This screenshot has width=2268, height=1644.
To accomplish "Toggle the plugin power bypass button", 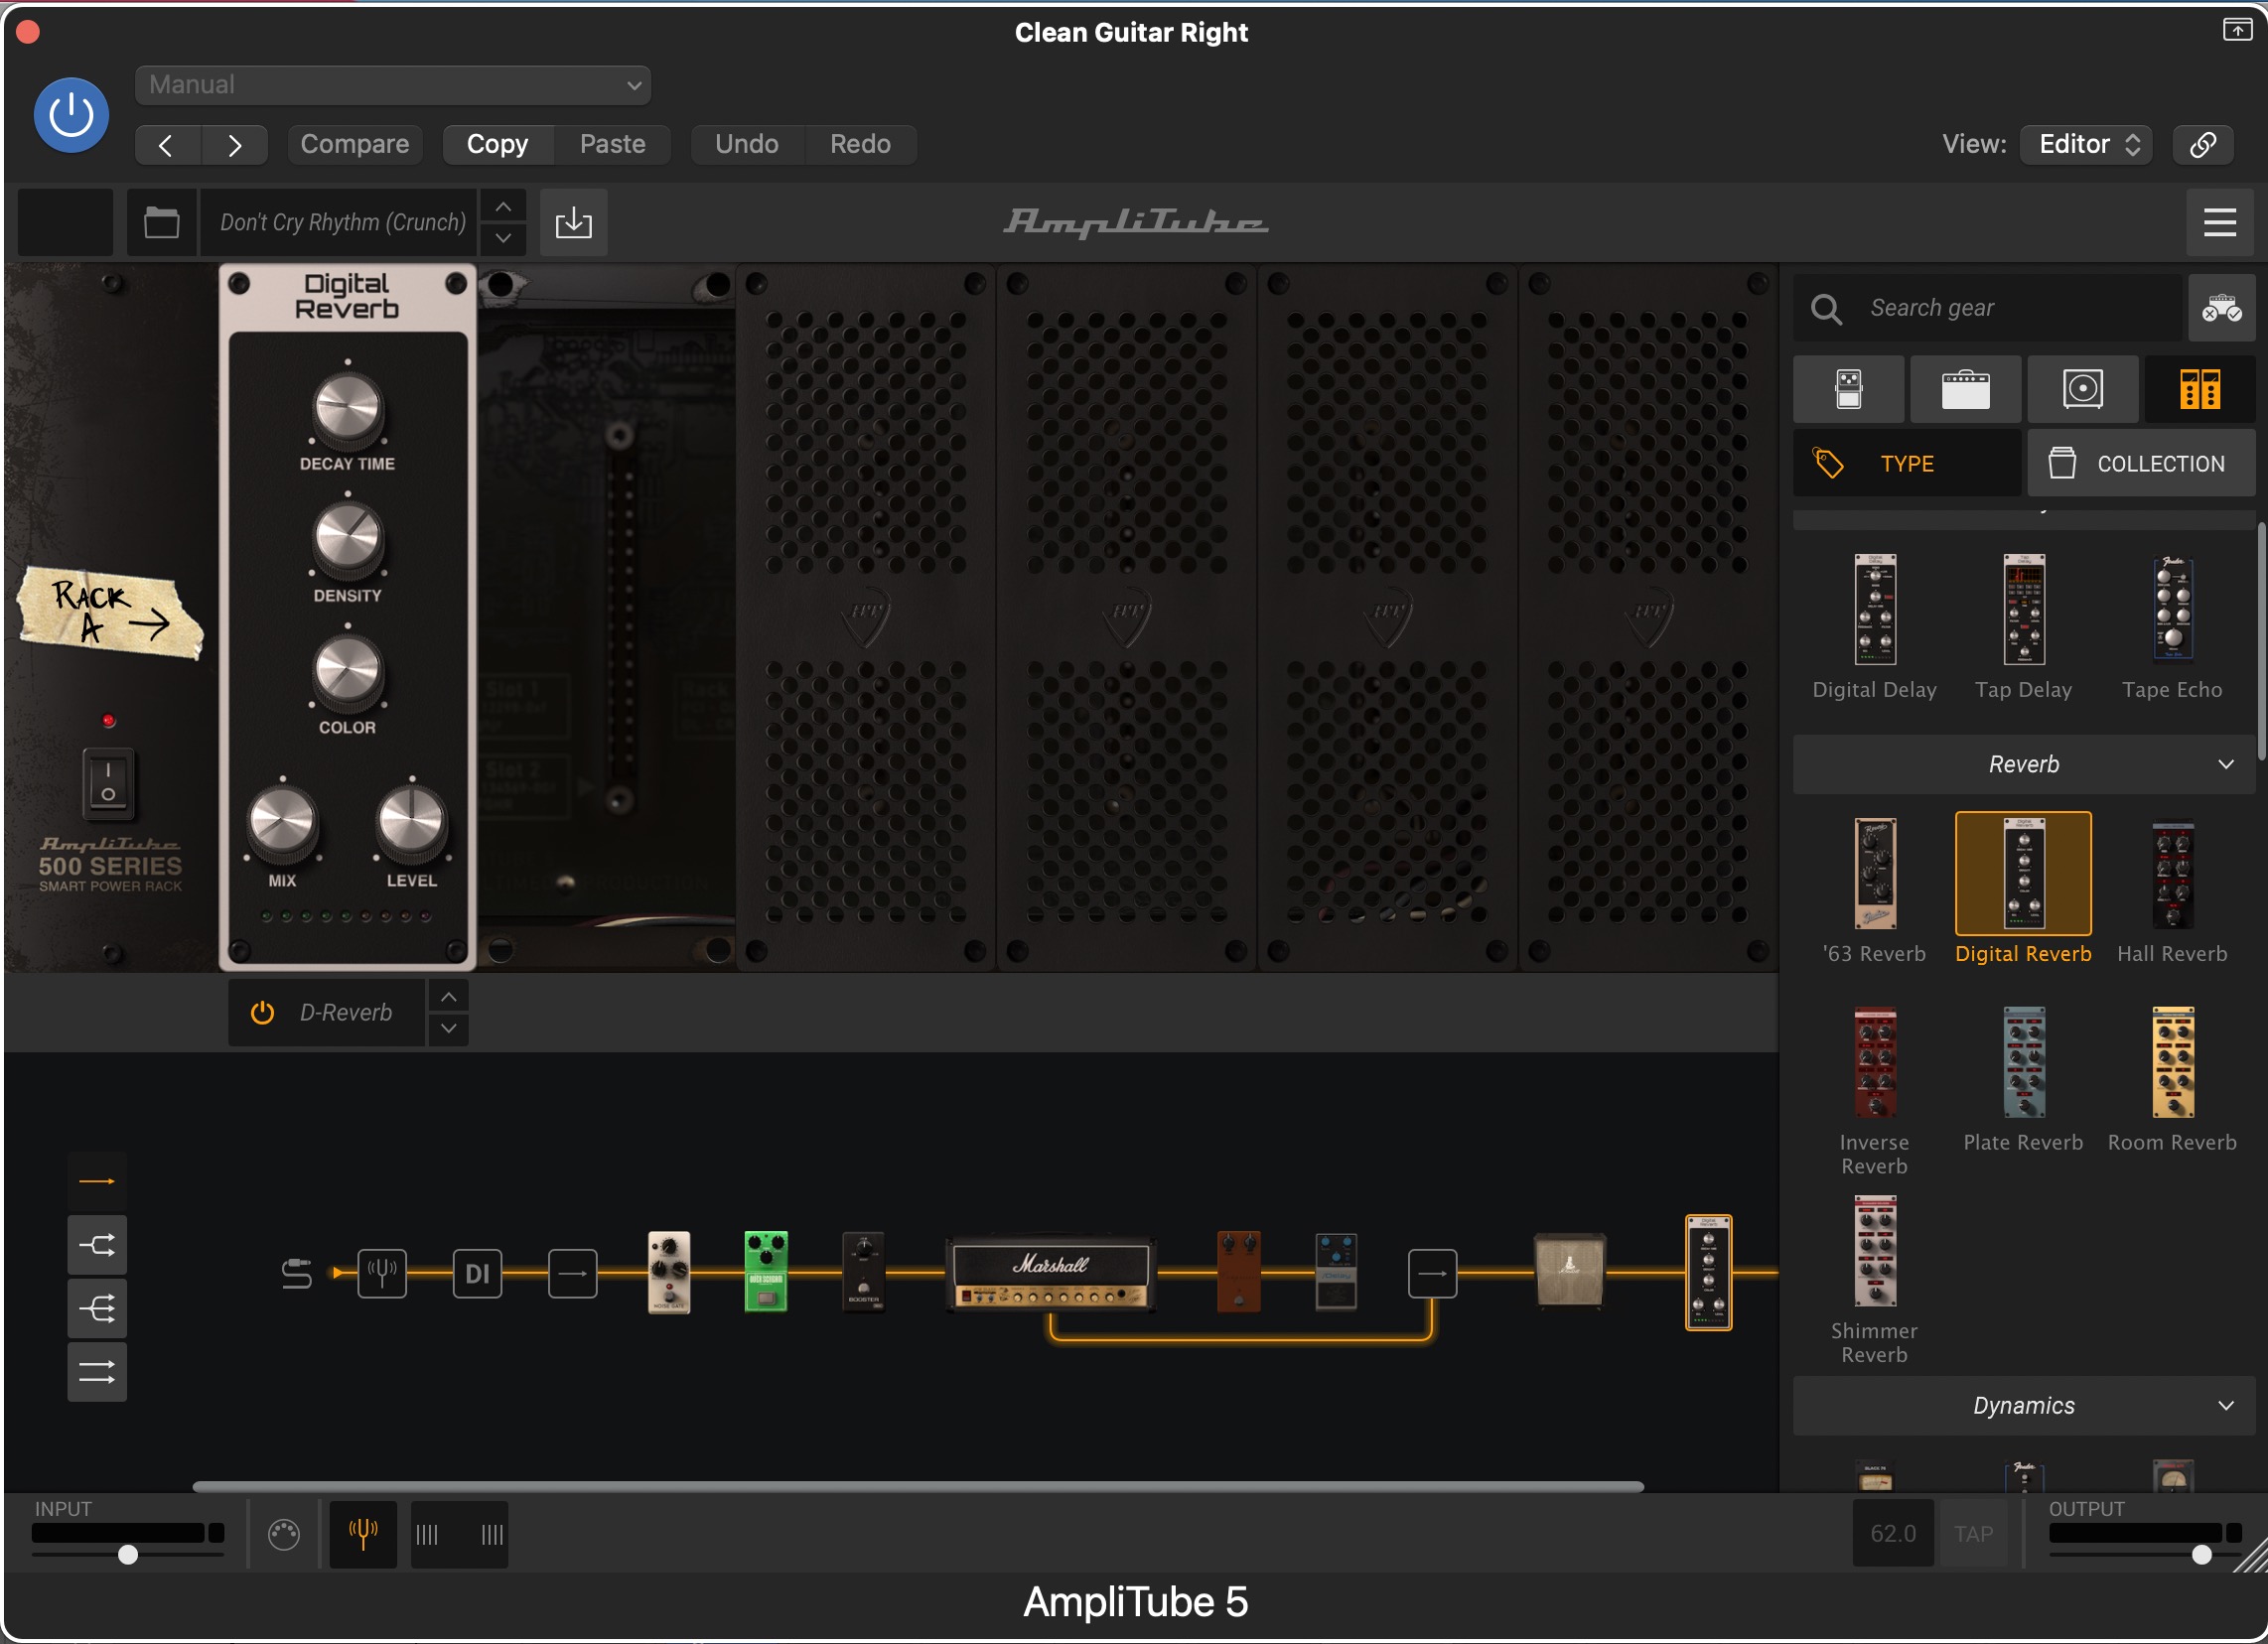I will tap(71, 115).
